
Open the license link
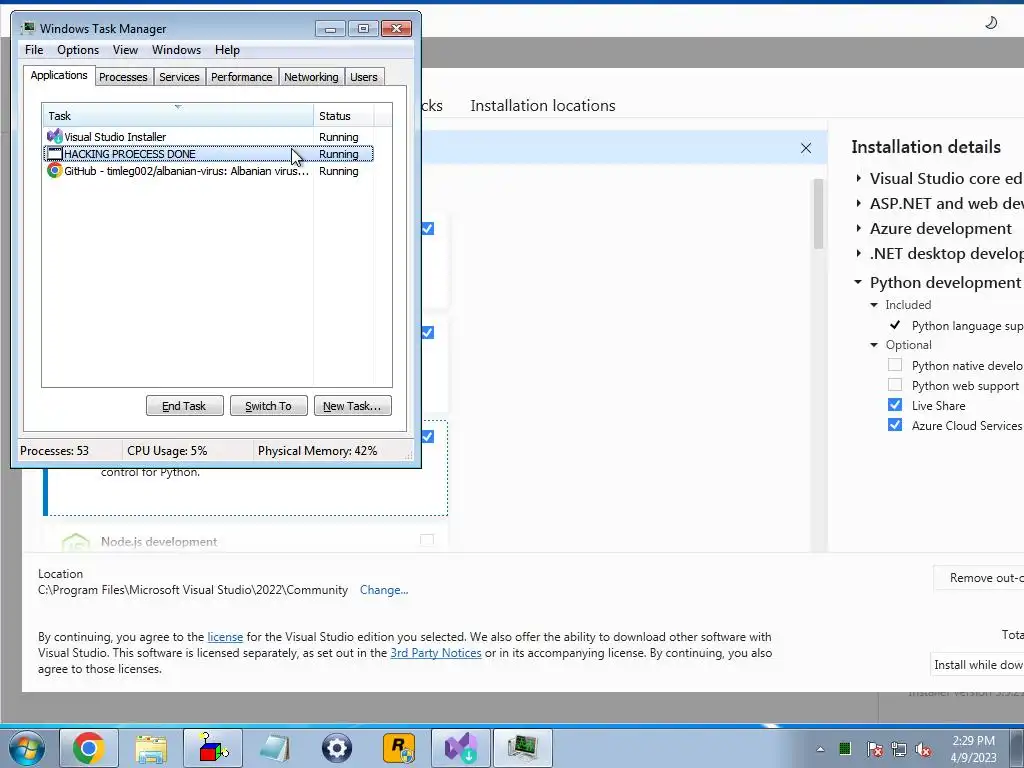[x=225, y=637]
